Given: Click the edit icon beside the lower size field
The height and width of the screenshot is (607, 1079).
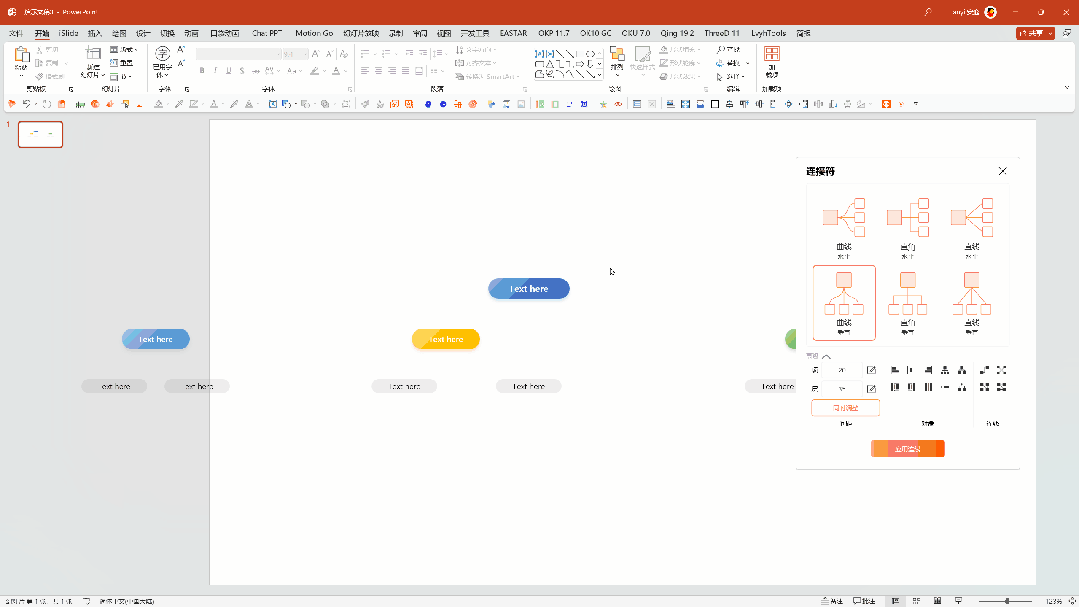Looking at the screenshot, I should pos(871,389).
